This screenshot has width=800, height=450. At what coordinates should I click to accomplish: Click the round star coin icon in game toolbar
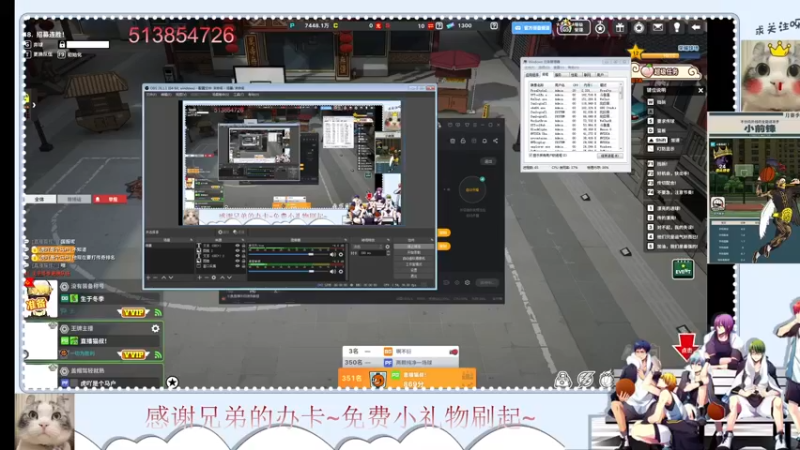click(x=638, y=28)
